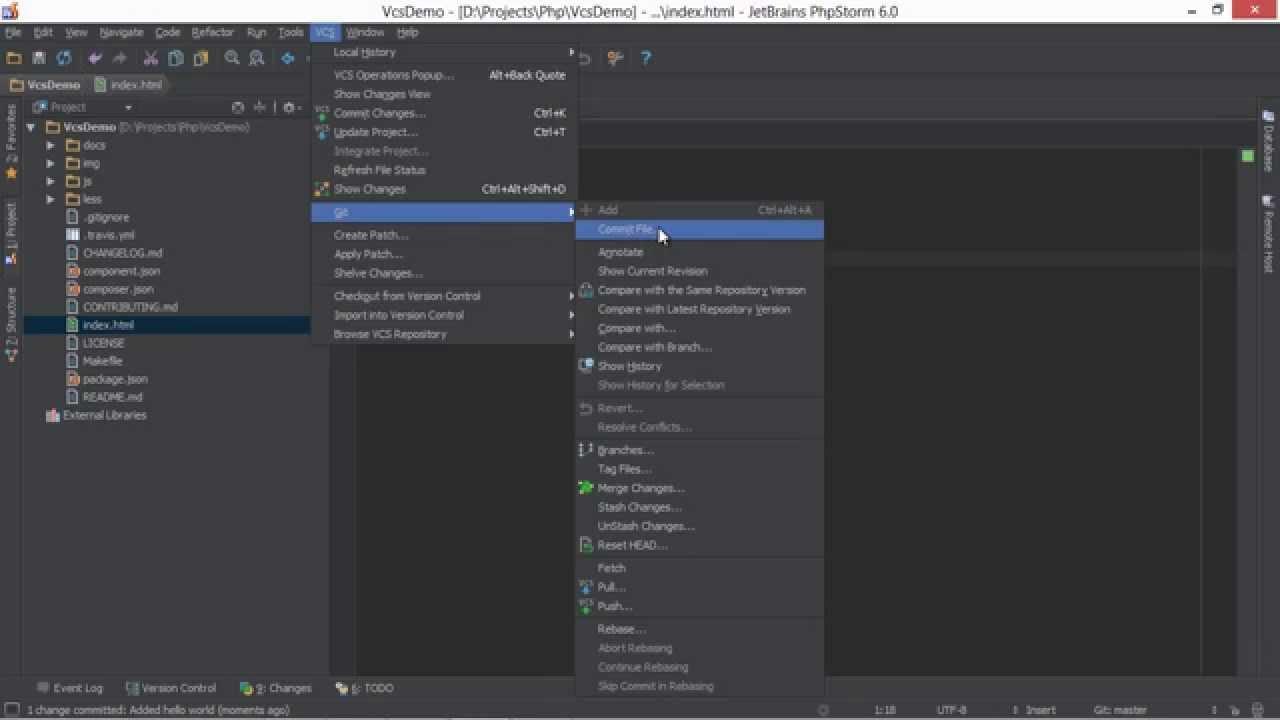Click the Undo toolbar icon
Viewport: 1280px width, 720px height.
[x=95, y=59]
